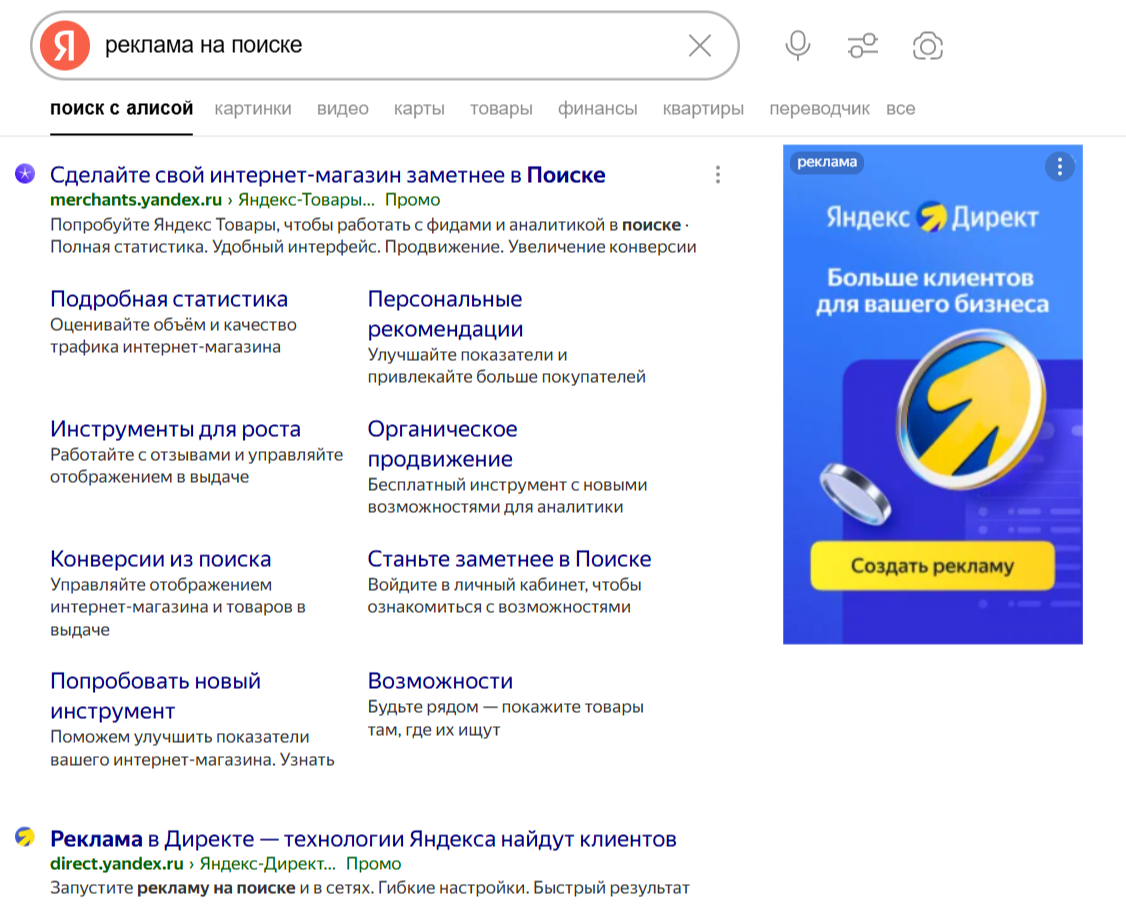Open search settings sliders icon

pos(862,45)
